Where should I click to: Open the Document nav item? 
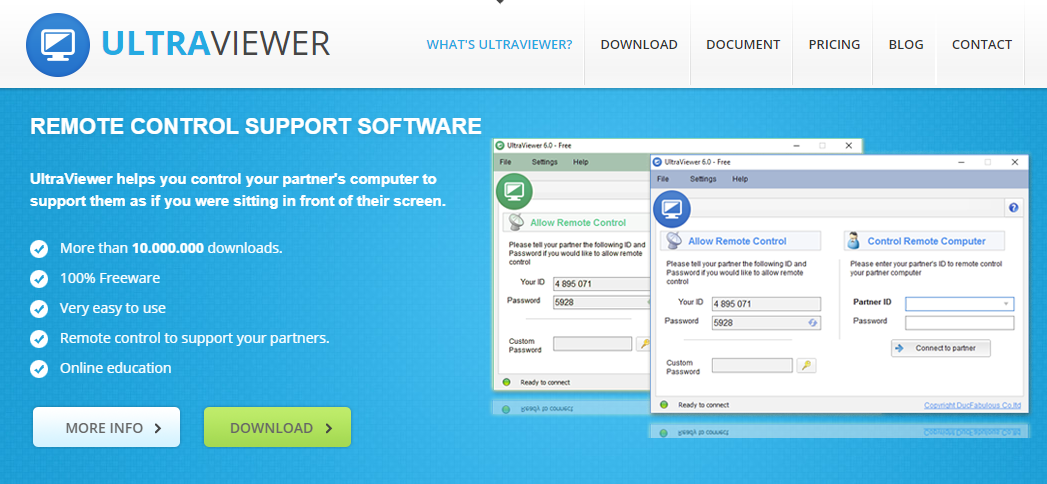point(743,45)
